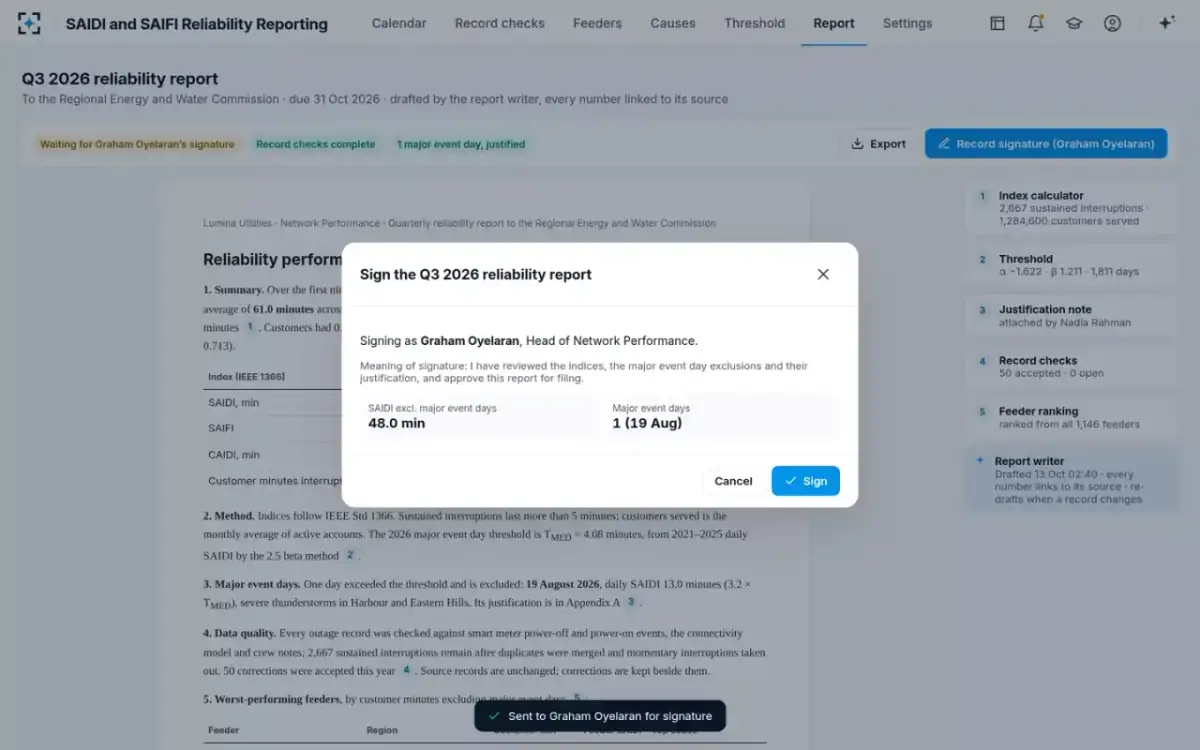
Task: Click the '1 major event day, justified' badge
Action: coord(461,144)
